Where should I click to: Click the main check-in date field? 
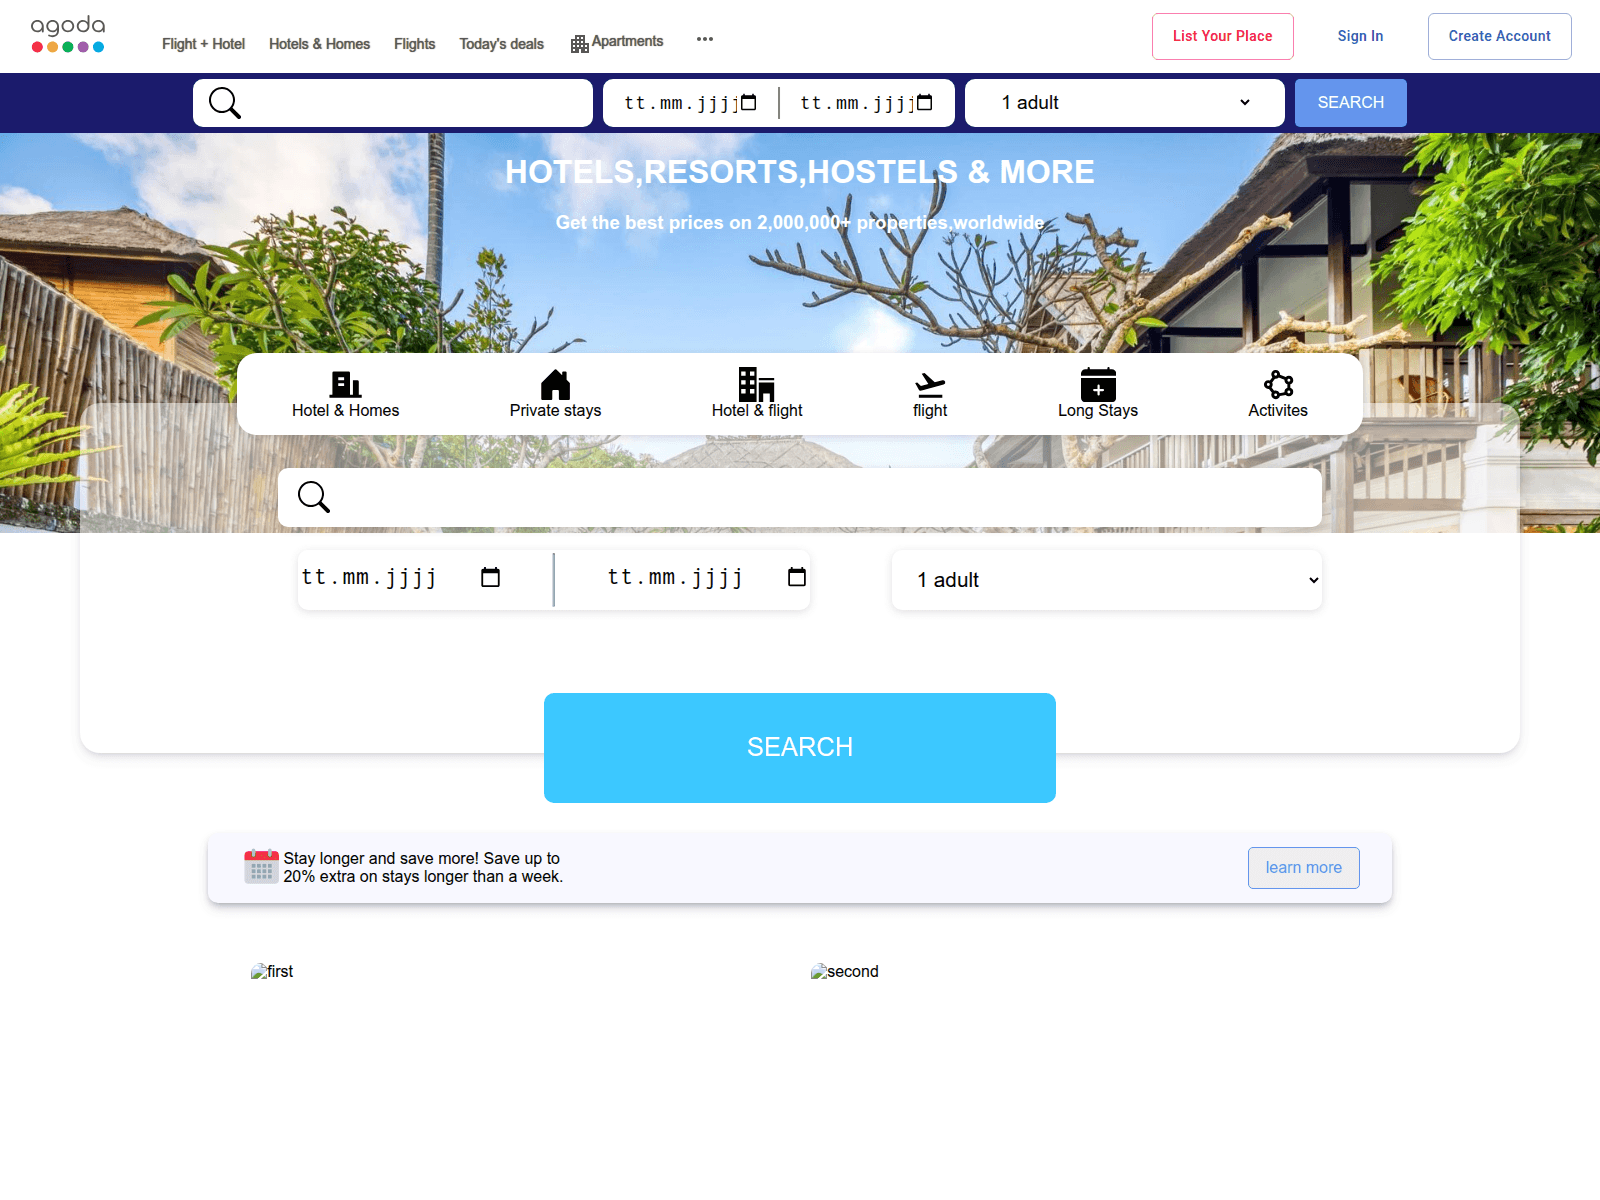pyautogui.click(x=401, y=577)
